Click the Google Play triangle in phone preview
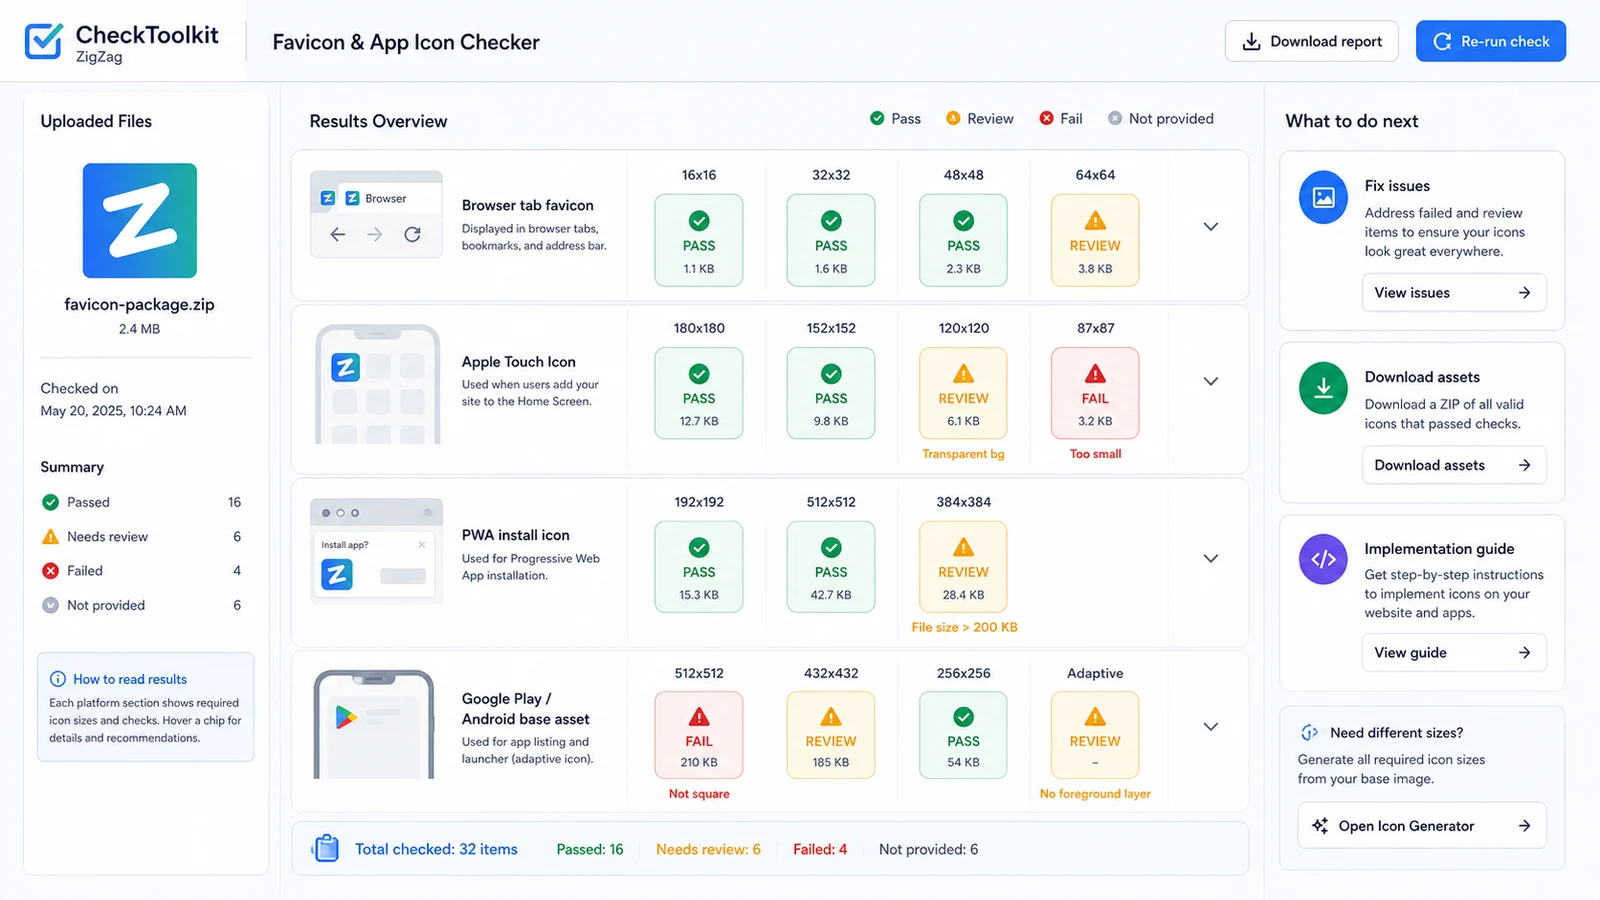This screenshot has height=900, width=1600. pos(346,717)
